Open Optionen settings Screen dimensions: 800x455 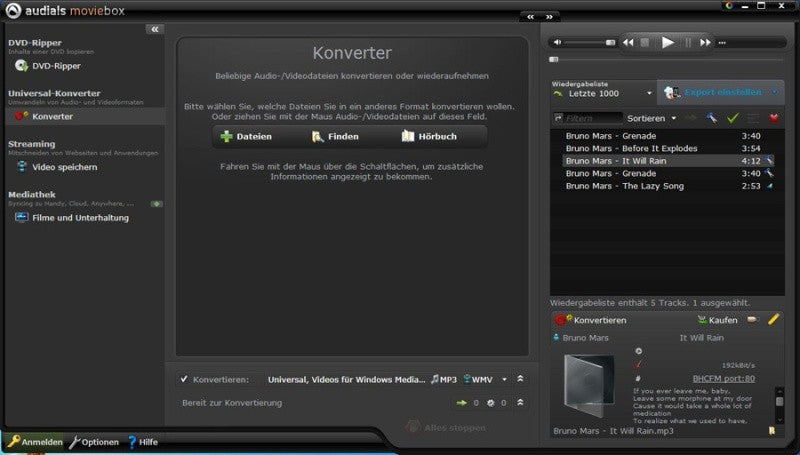[94, 442]
